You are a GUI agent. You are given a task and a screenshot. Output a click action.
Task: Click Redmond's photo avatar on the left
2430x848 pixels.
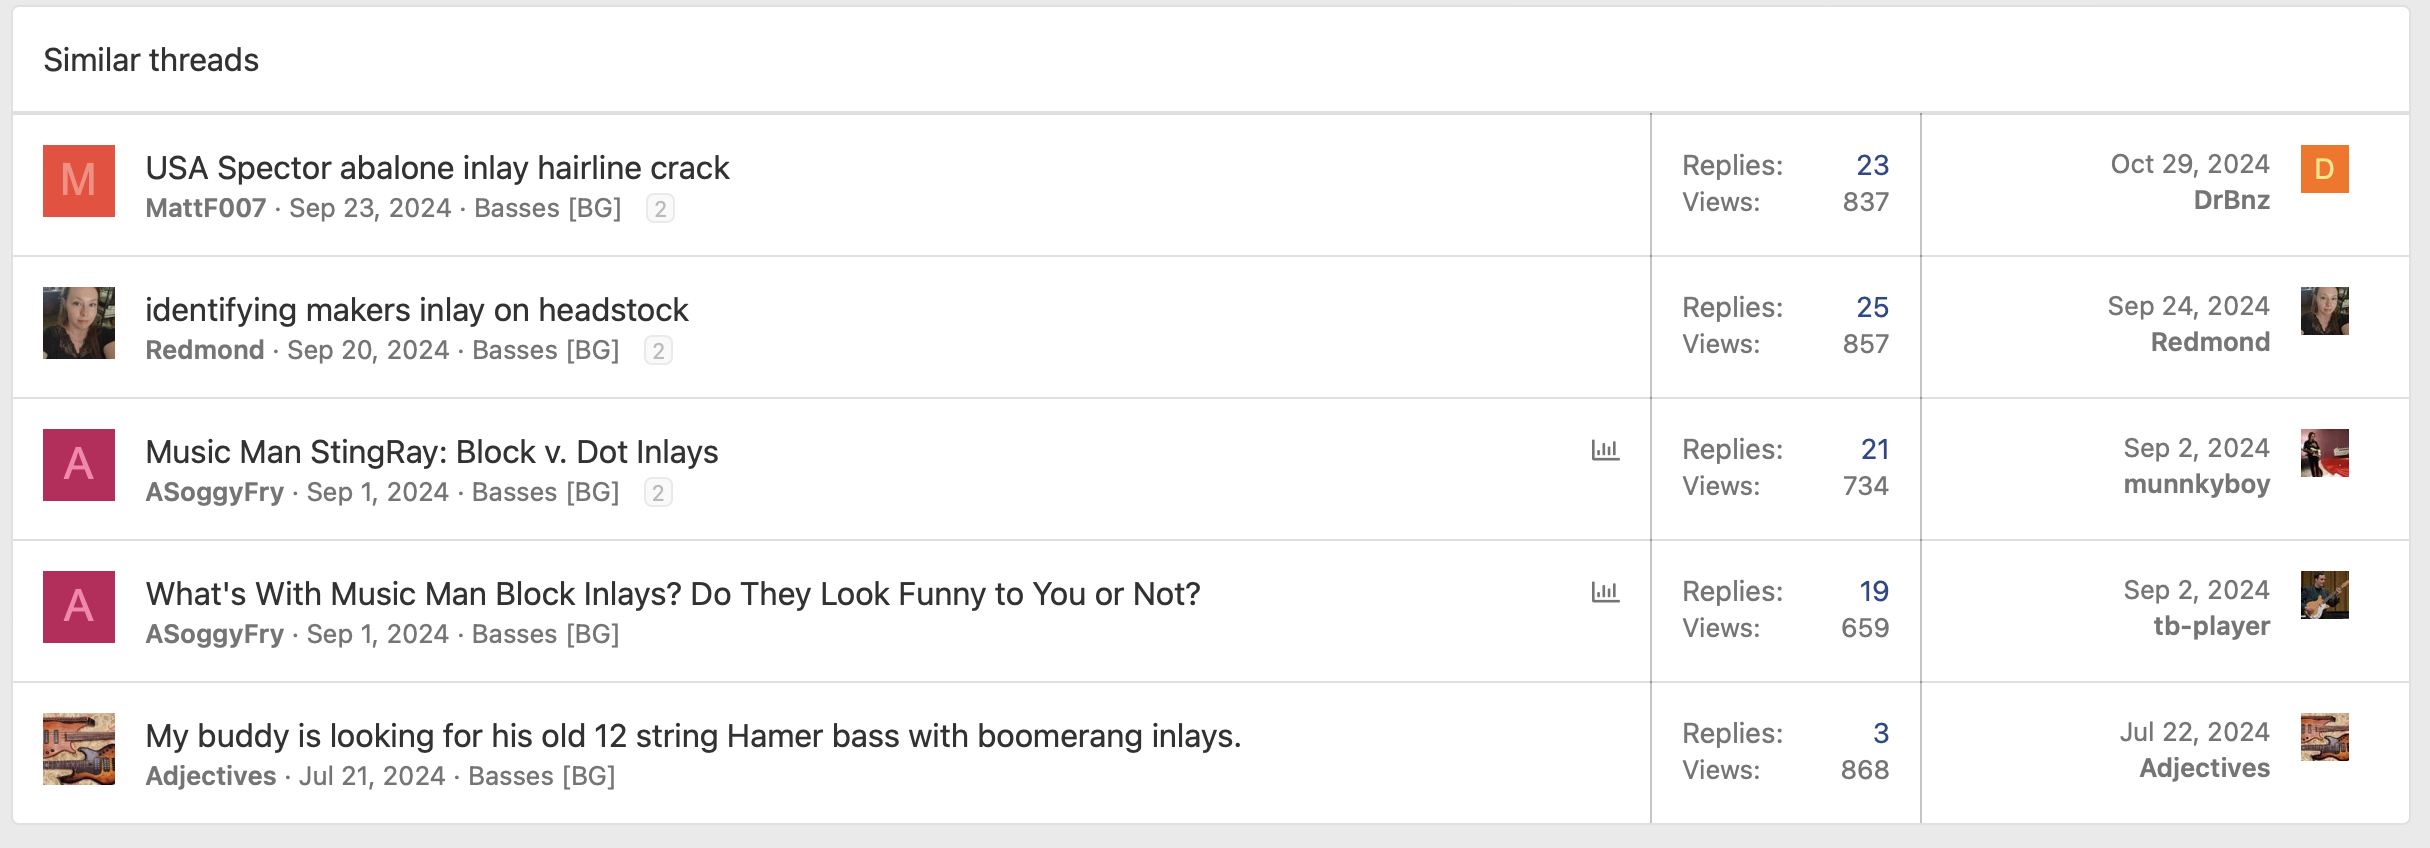pos(79,323)
